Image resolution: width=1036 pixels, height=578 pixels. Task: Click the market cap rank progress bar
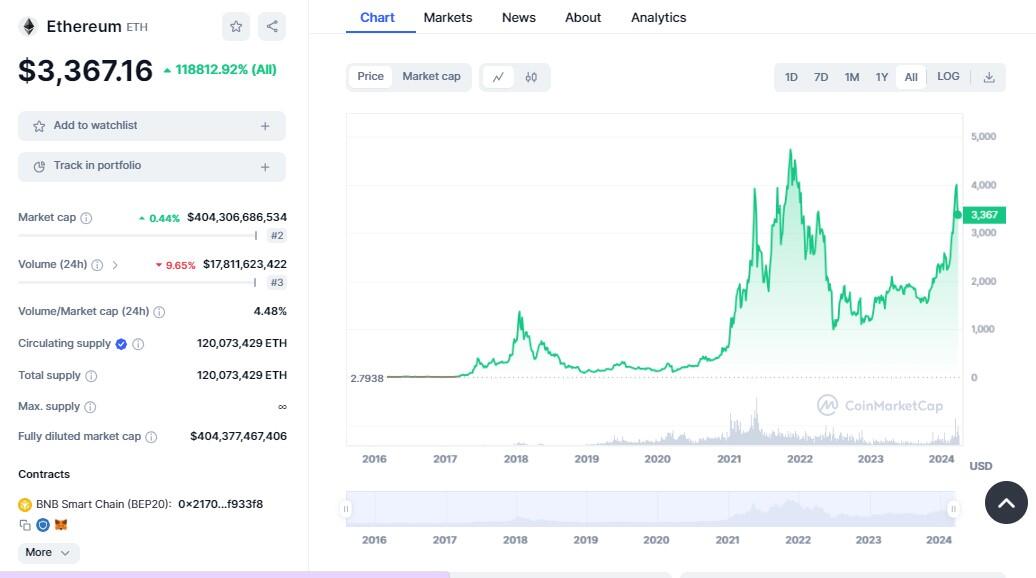click(137, 236)
